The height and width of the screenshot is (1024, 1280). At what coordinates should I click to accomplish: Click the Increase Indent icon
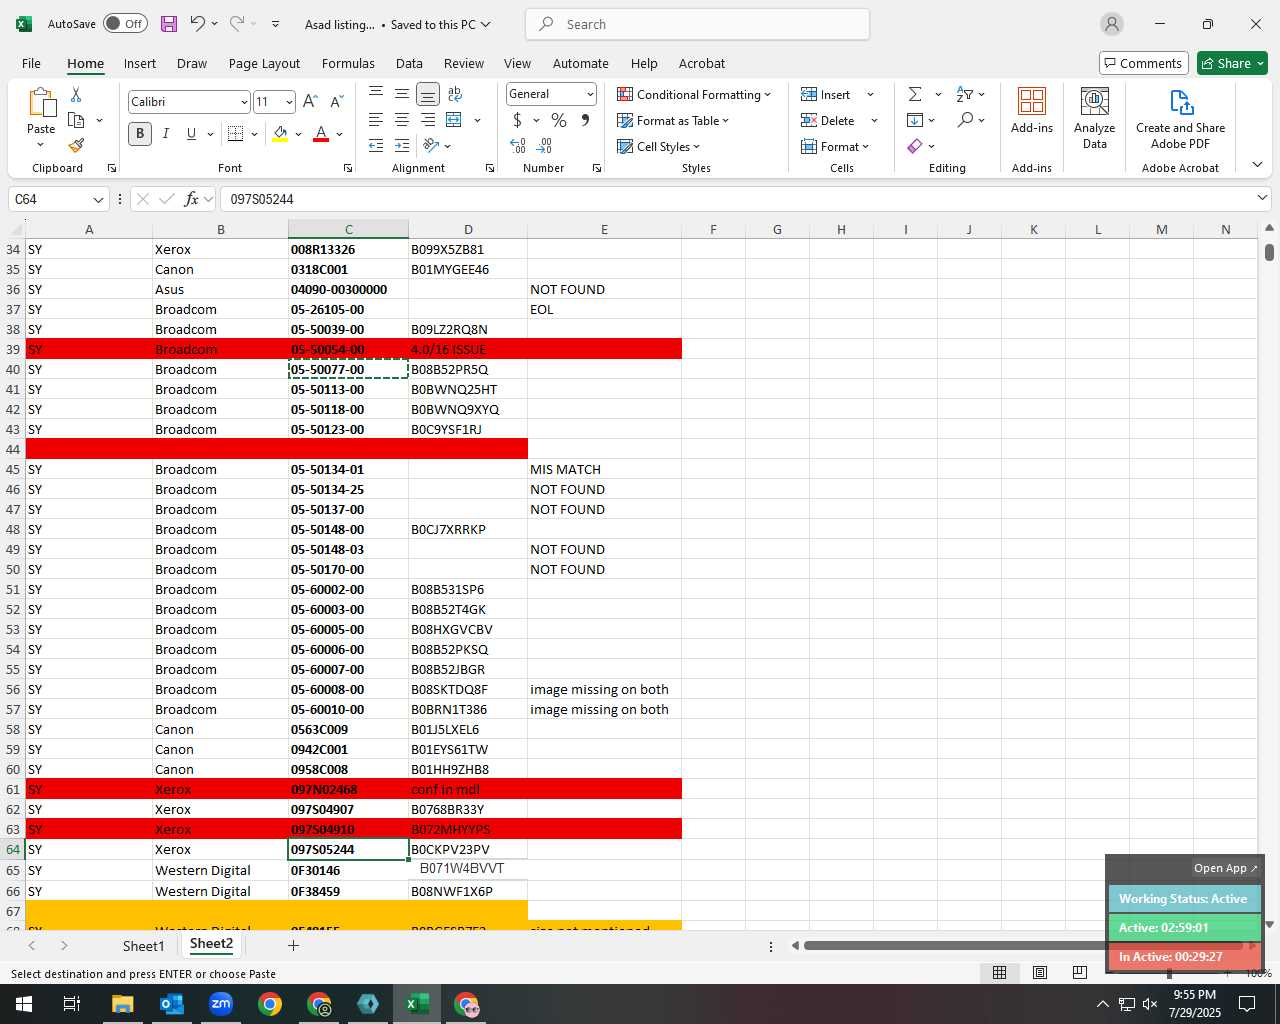(x=402, y=146)
